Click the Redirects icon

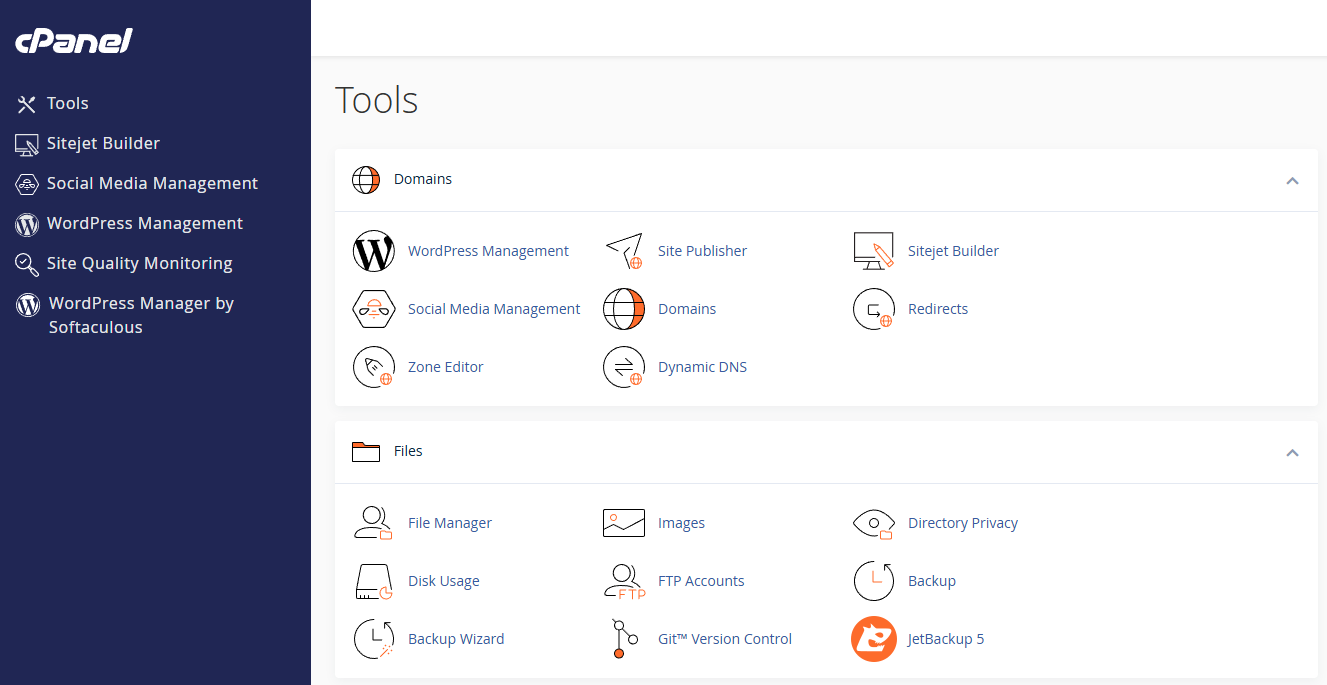click(x=873, y=309)
